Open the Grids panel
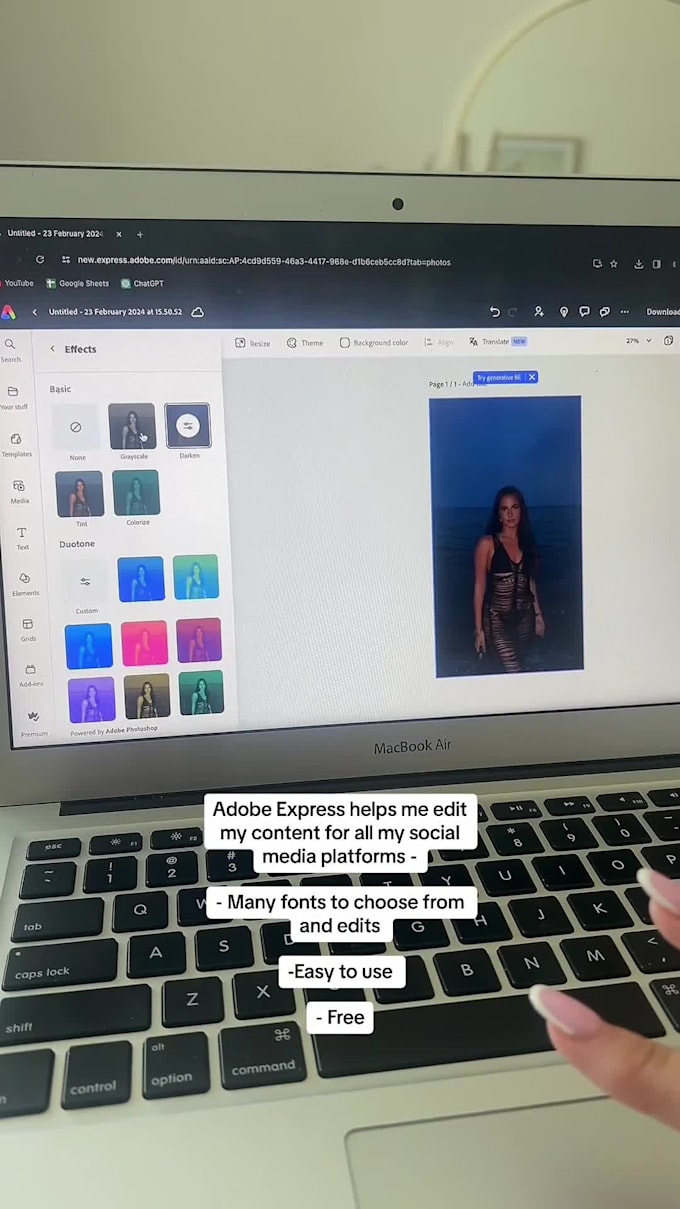 tap(28, 629)
